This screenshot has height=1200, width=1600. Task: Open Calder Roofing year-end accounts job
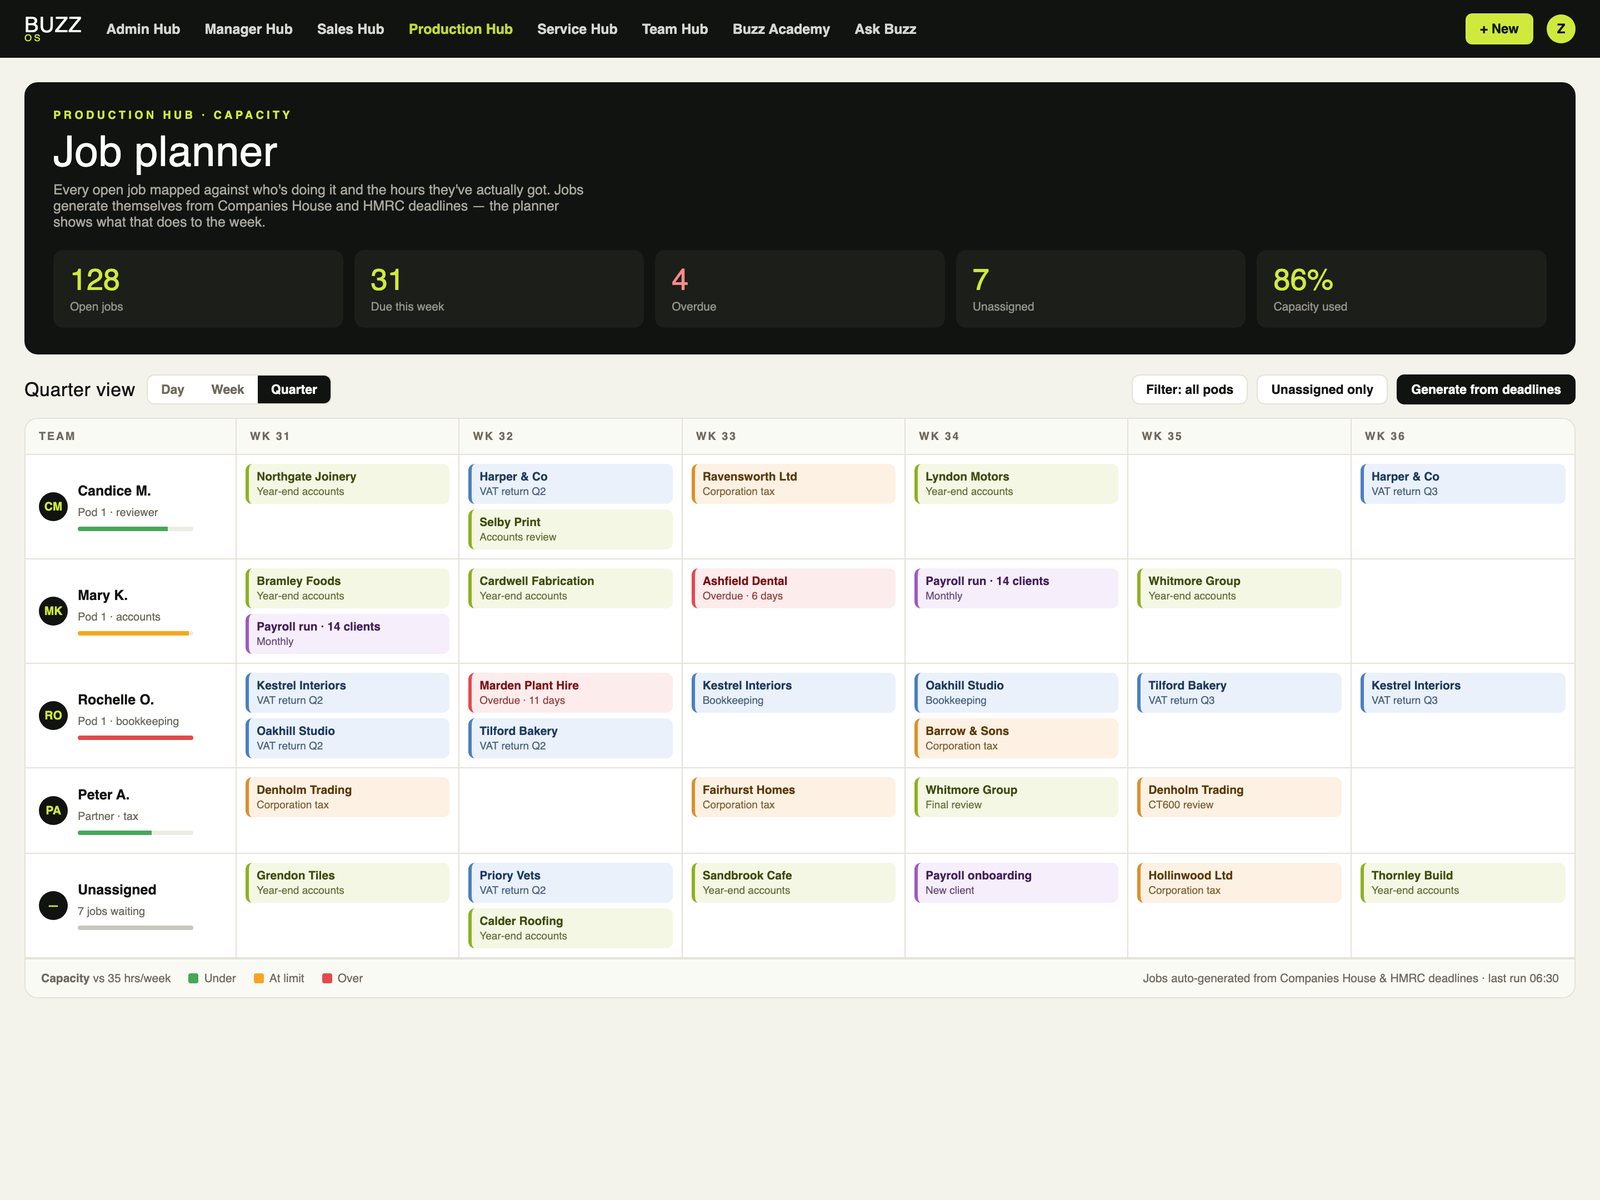[x=571, y=928]
